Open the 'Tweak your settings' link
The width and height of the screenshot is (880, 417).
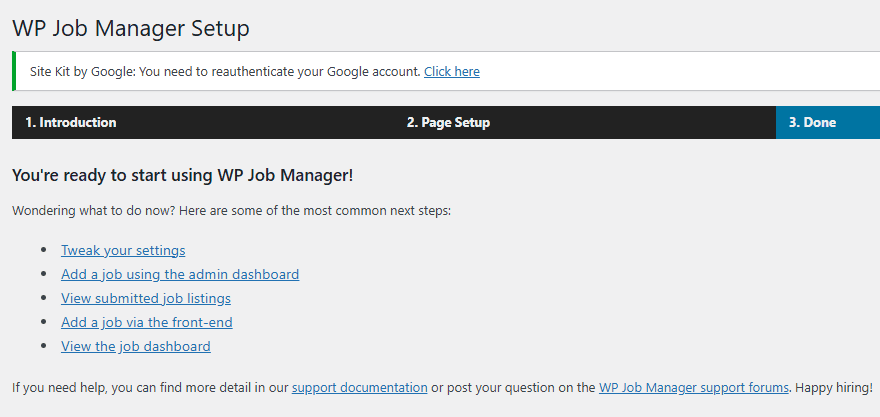tap(123, 250)
